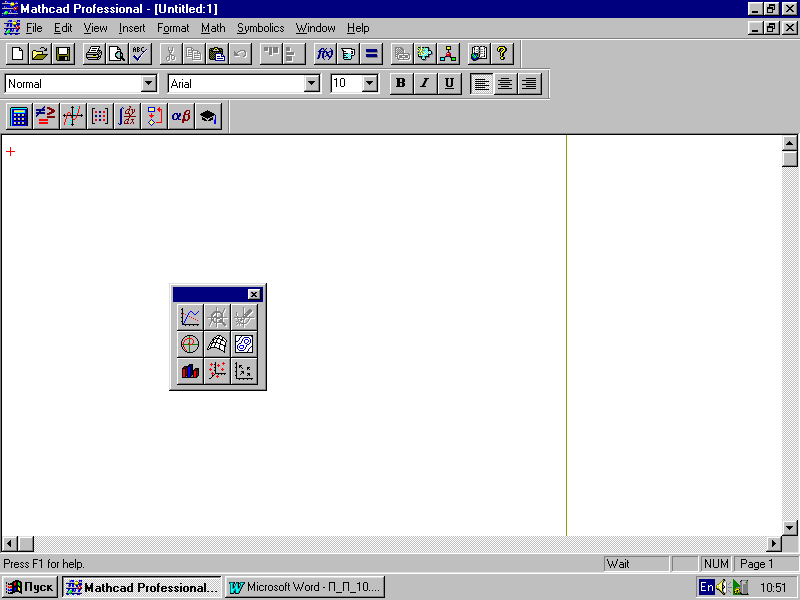
Task: Open the Help menu
Action: (x=358, y=28)
